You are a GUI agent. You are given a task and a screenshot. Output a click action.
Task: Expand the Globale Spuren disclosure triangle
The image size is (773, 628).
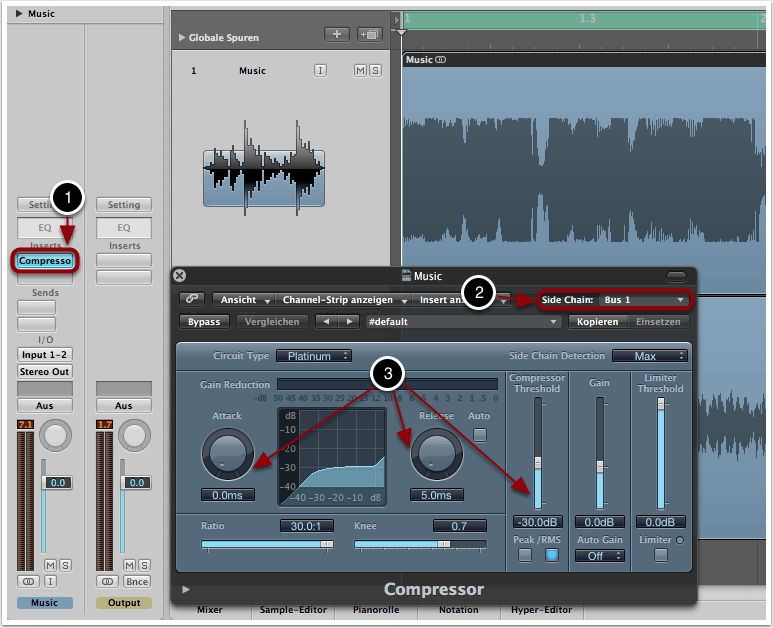[x=181, y=38]
